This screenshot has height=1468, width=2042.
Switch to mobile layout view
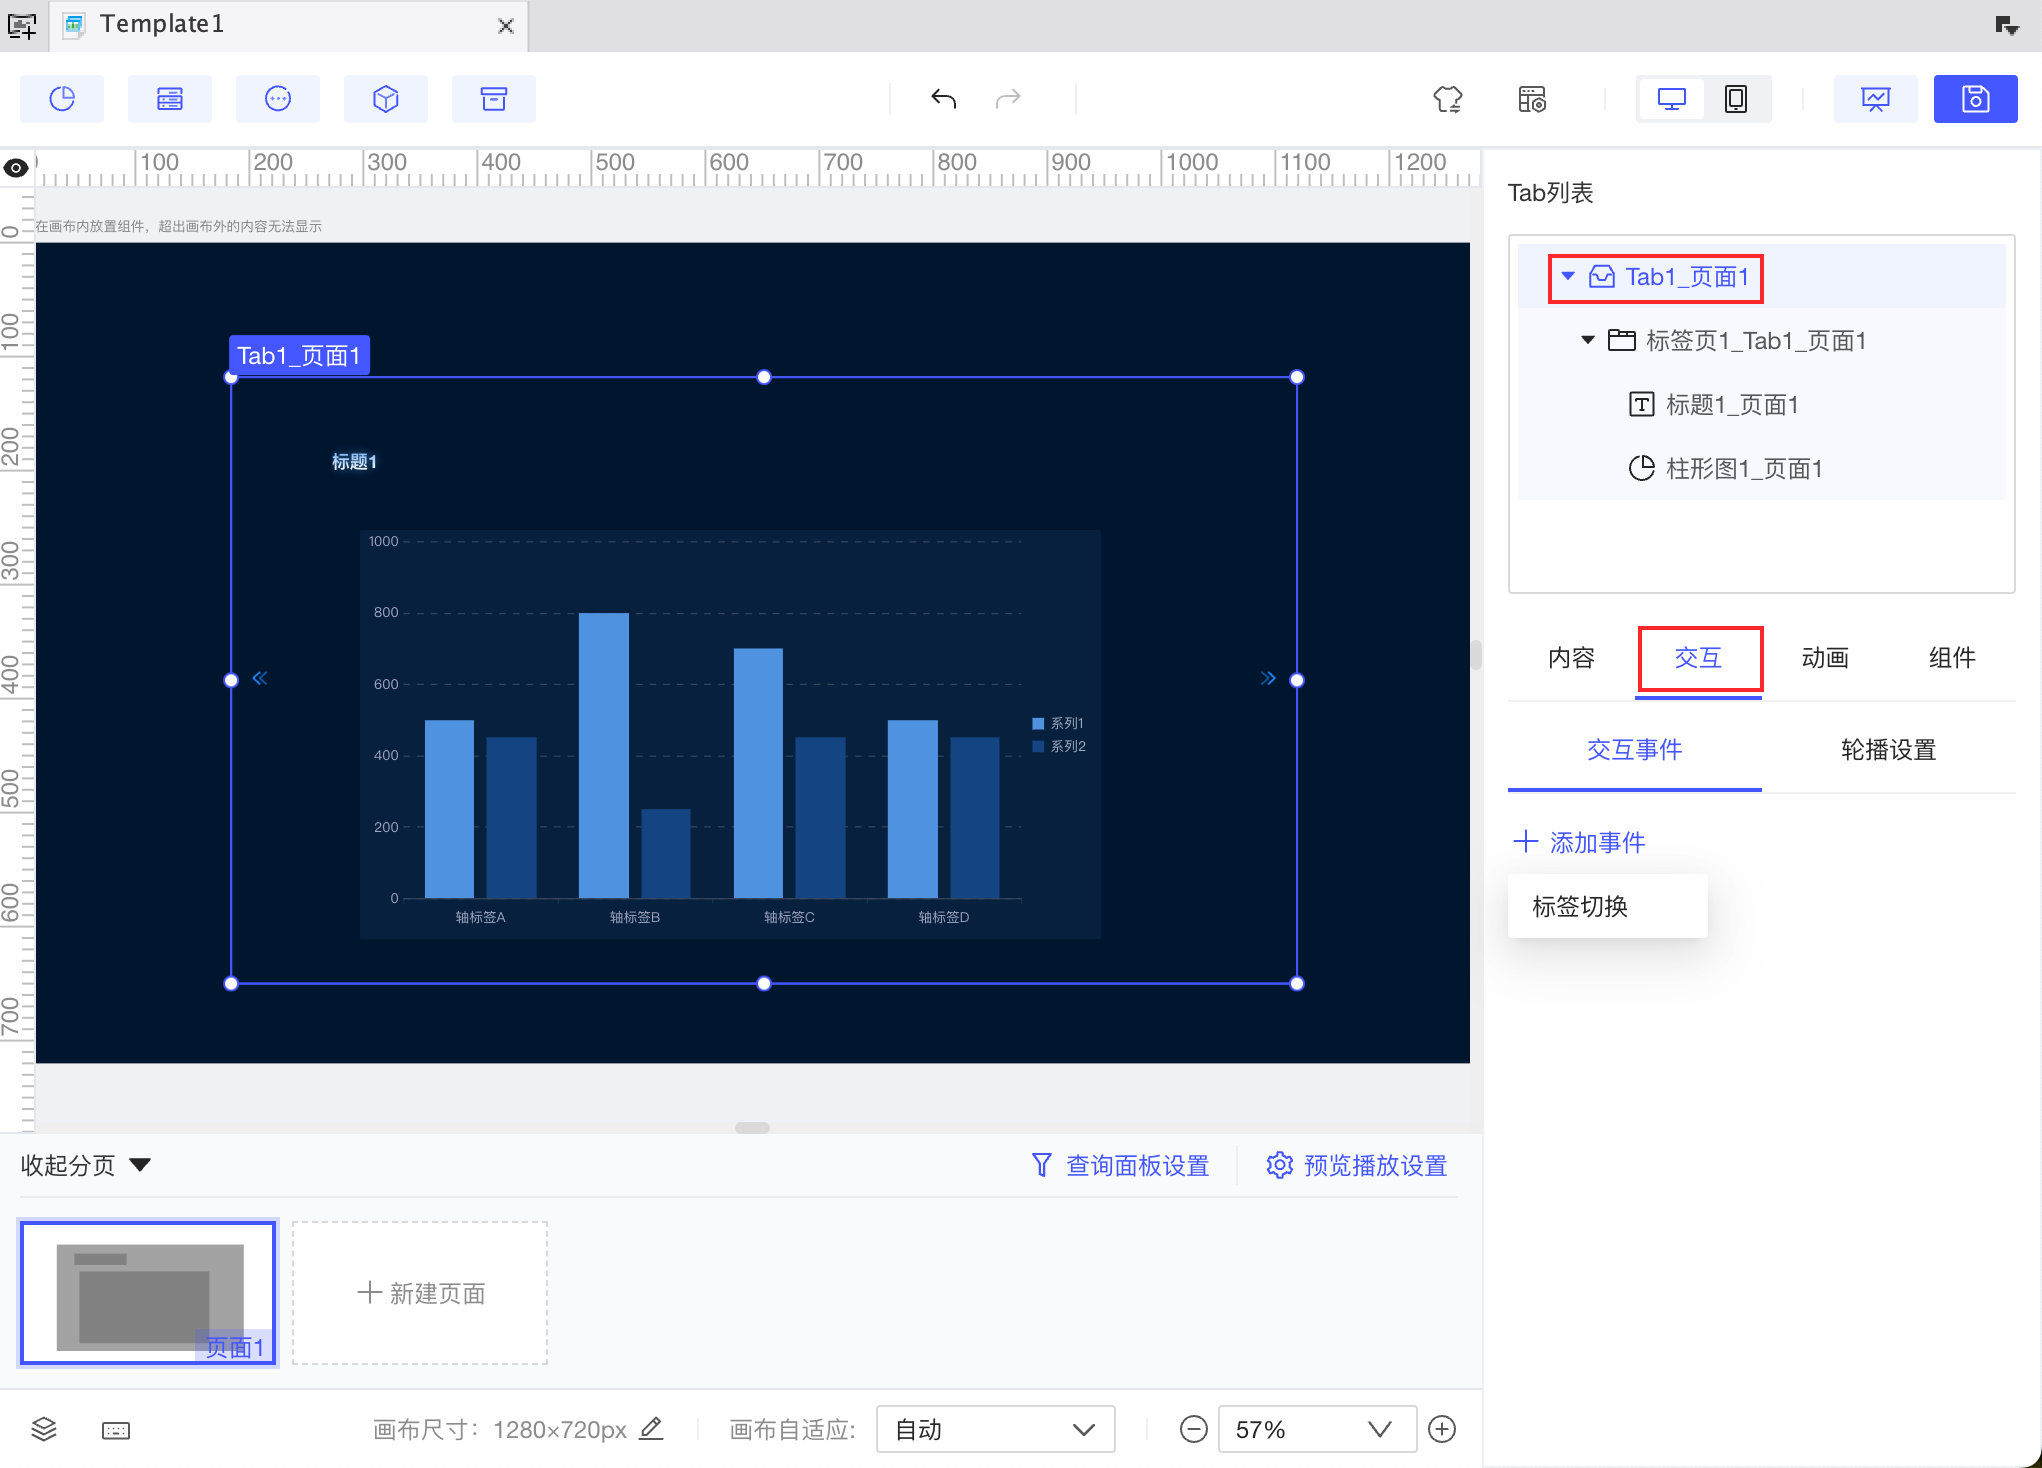click(1736, 99)
